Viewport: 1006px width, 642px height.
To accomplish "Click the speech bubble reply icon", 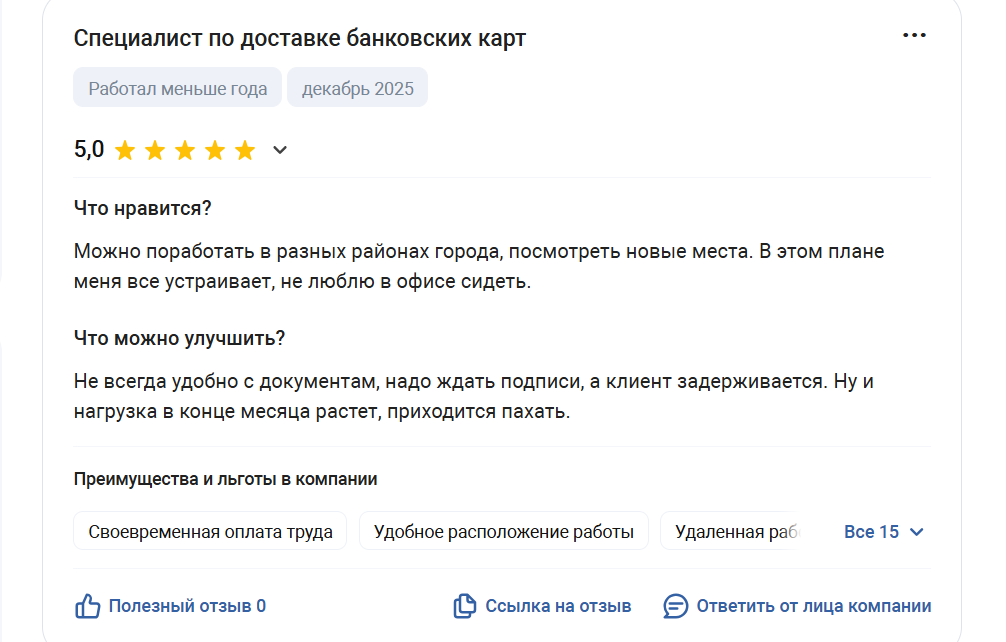I will pyautogui.click(x=676, y=606).
